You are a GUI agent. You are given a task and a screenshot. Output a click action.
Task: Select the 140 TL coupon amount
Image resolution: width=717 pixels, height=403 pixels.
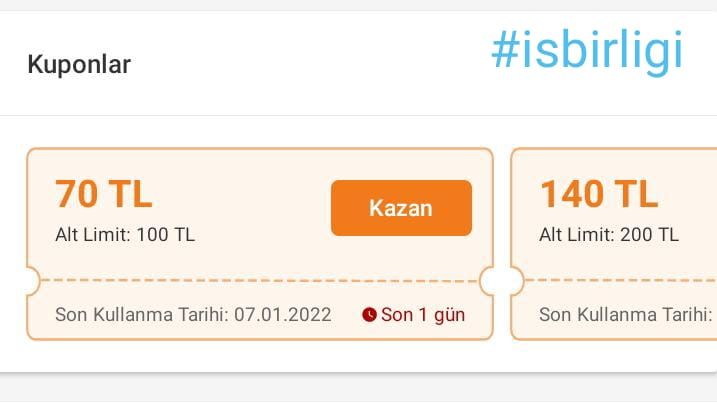tap(599, 194)
